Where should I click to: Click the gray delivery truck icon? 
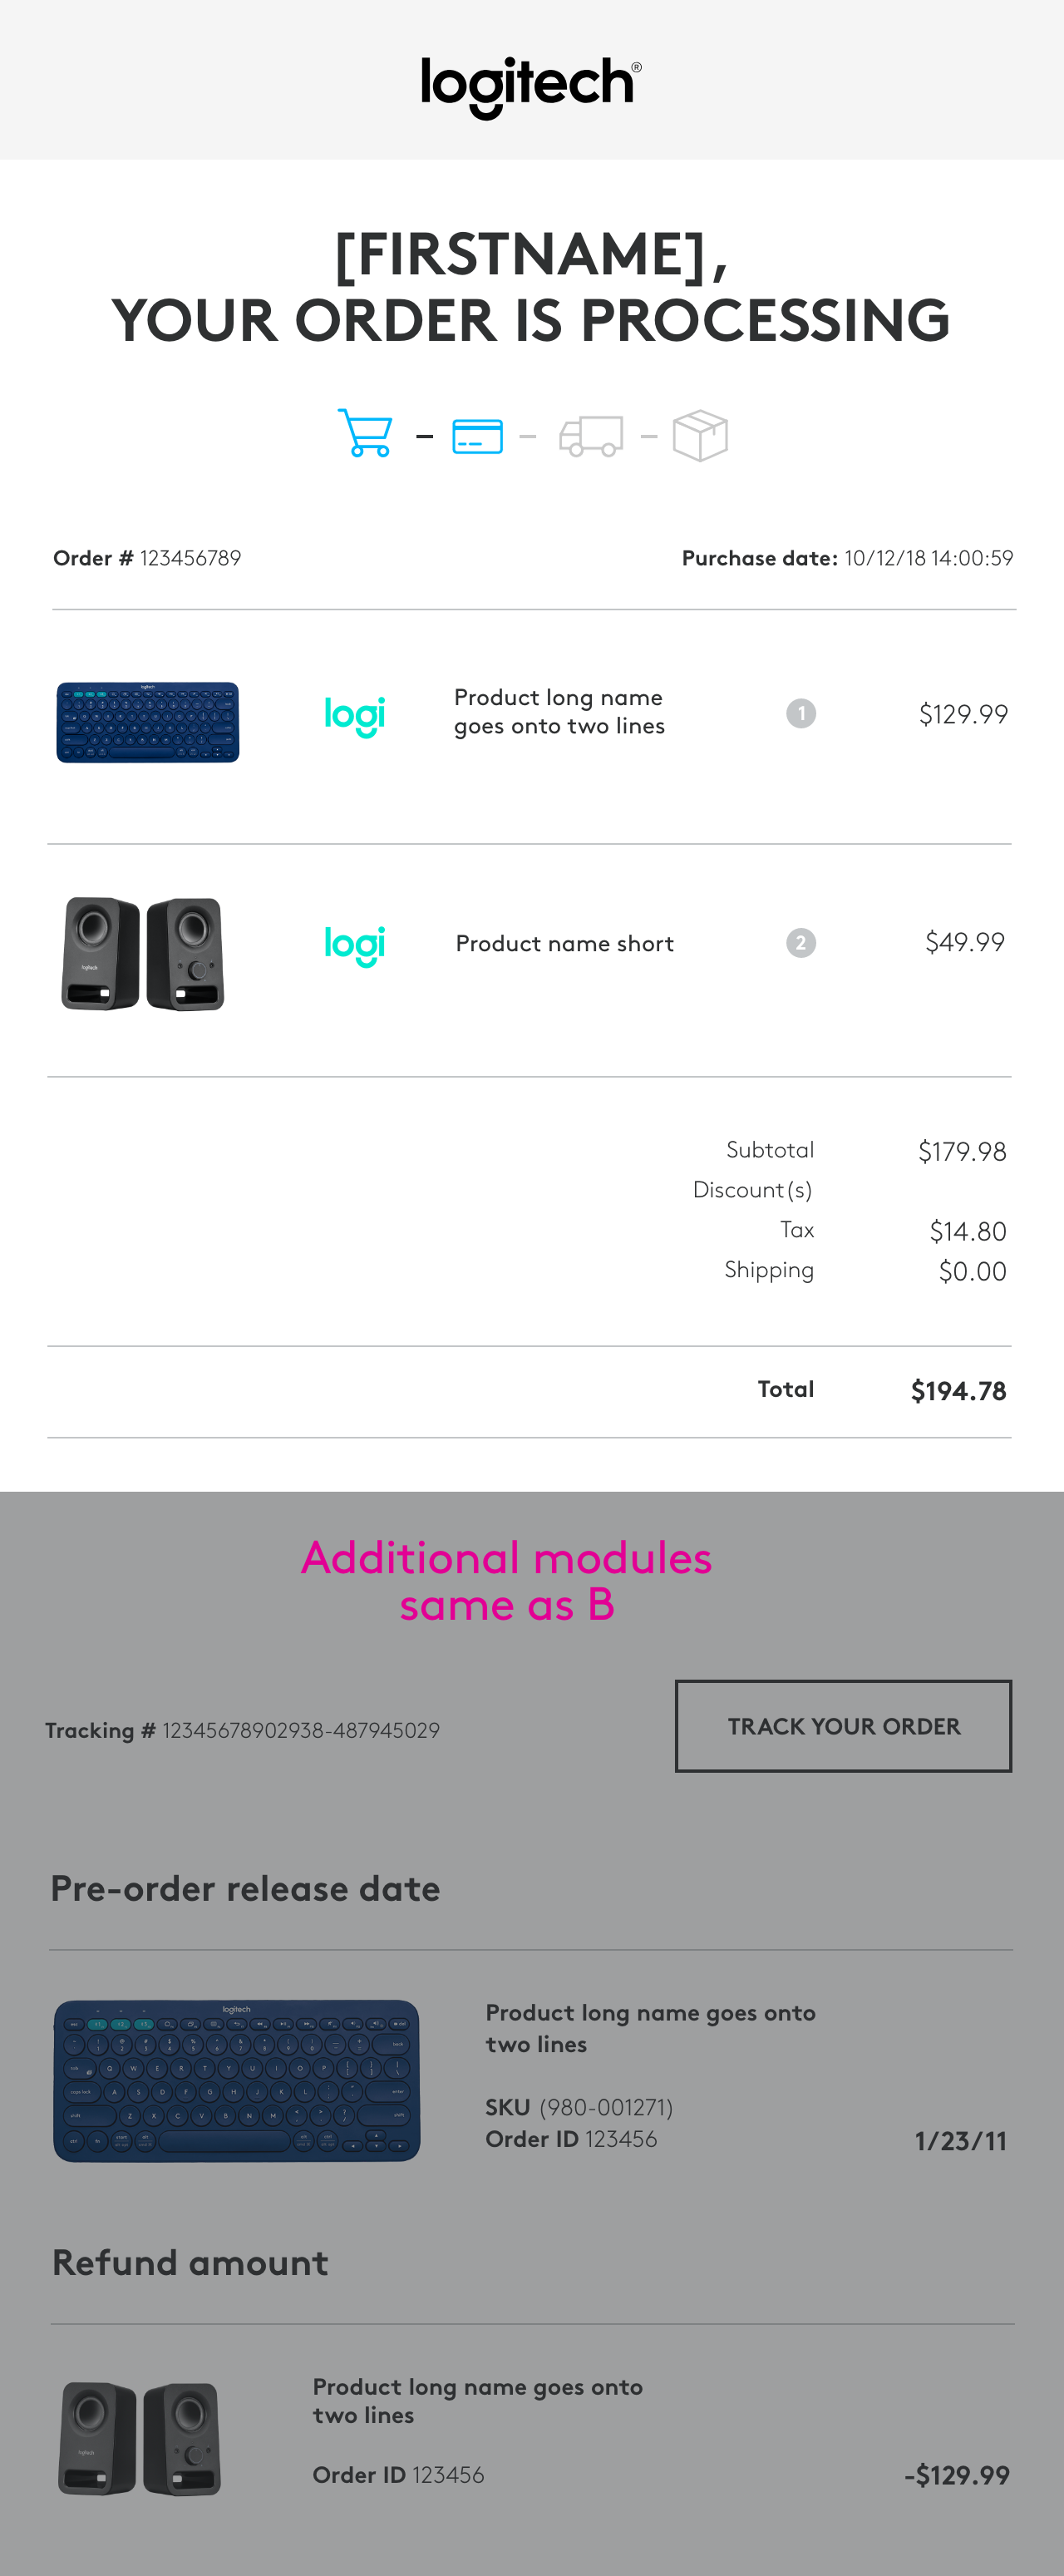591,436
